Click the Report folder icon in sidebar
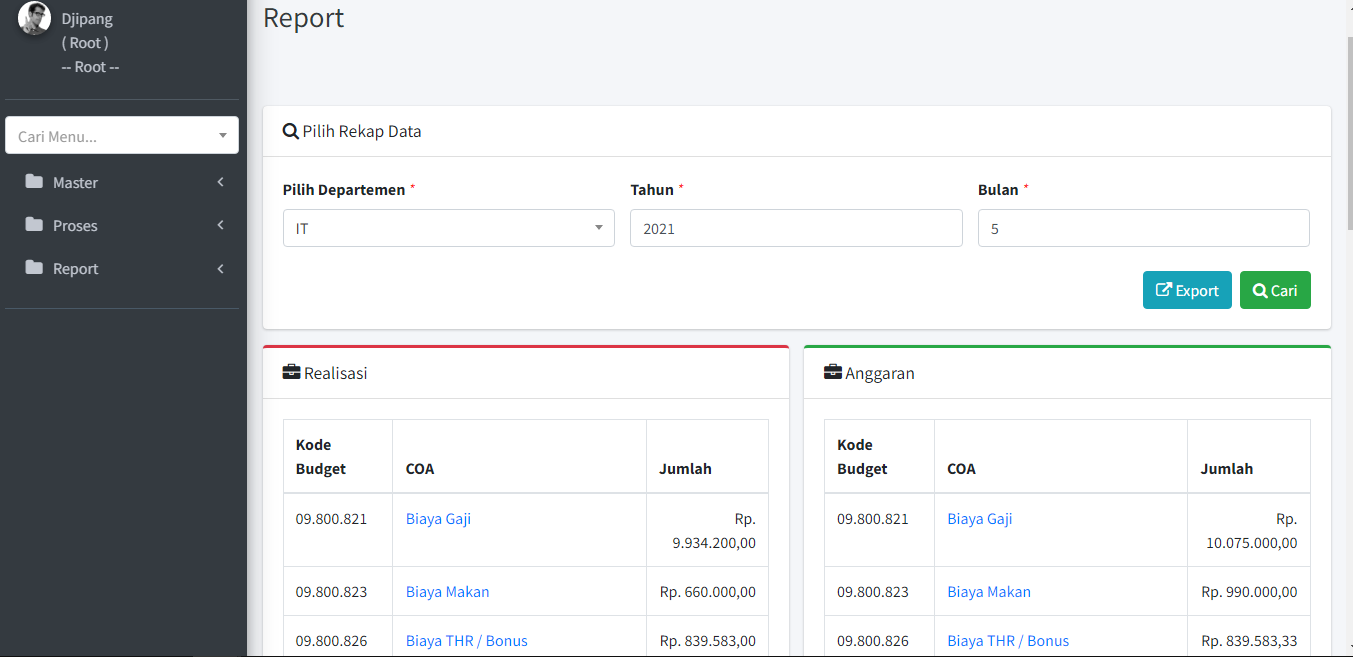The height and width of the screenshot is (657, 1353). (x=35, y=268)
